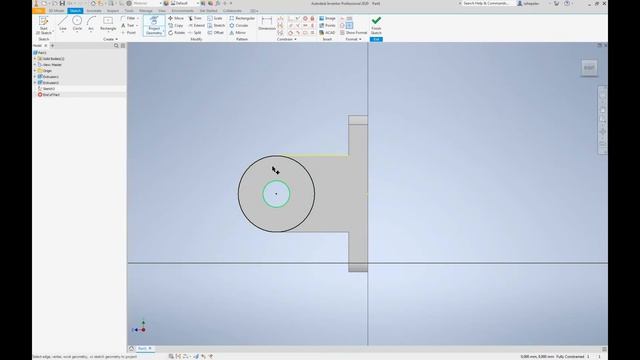Viewport: 640px width, 360px height.
Task: Switch to the Collaborate tab
Action: coord(232,11)
